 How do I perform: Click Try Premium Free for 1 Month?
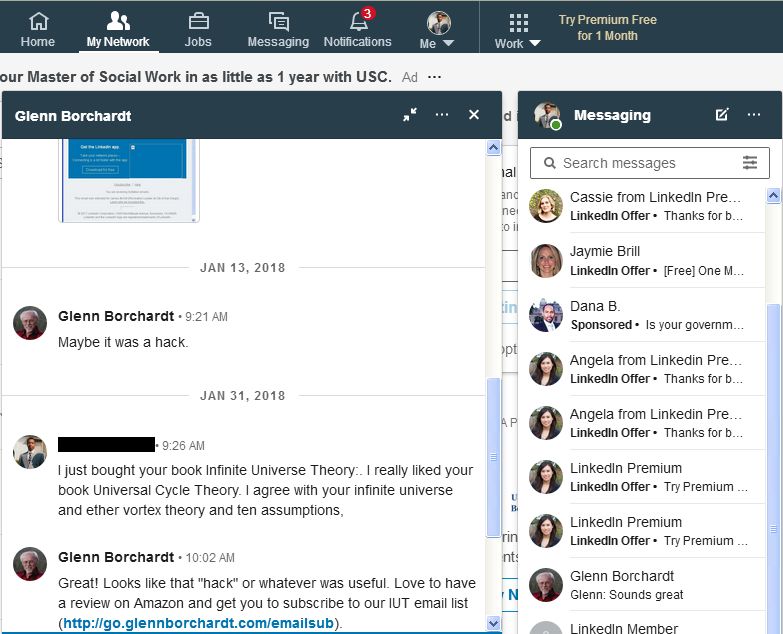pyautogui.click(x=607, y=27)
